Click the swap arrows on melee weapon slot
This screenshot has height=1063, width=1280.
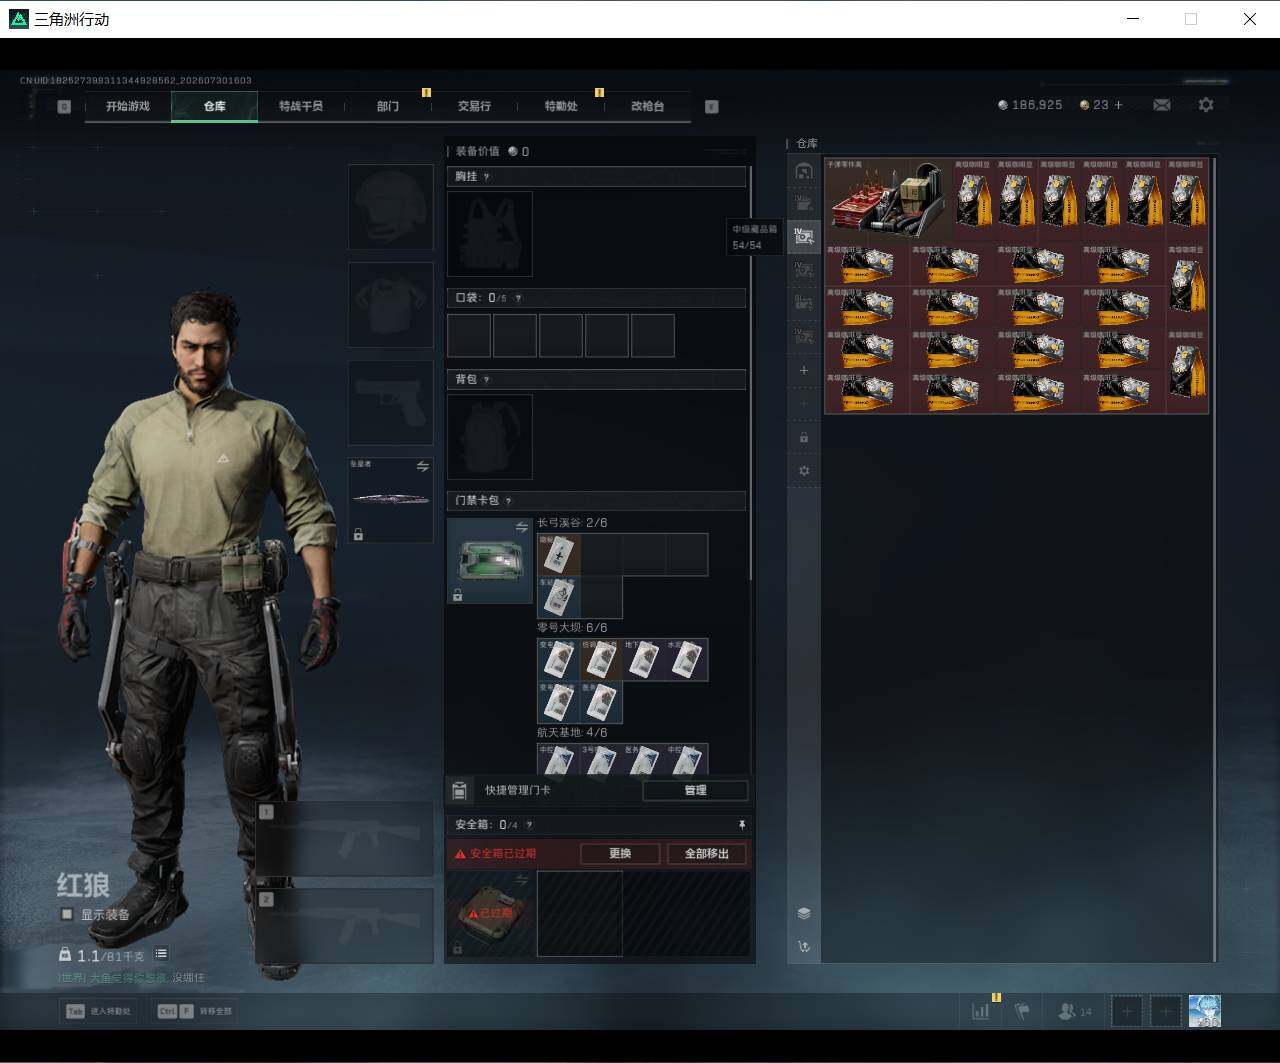(422, 467)
